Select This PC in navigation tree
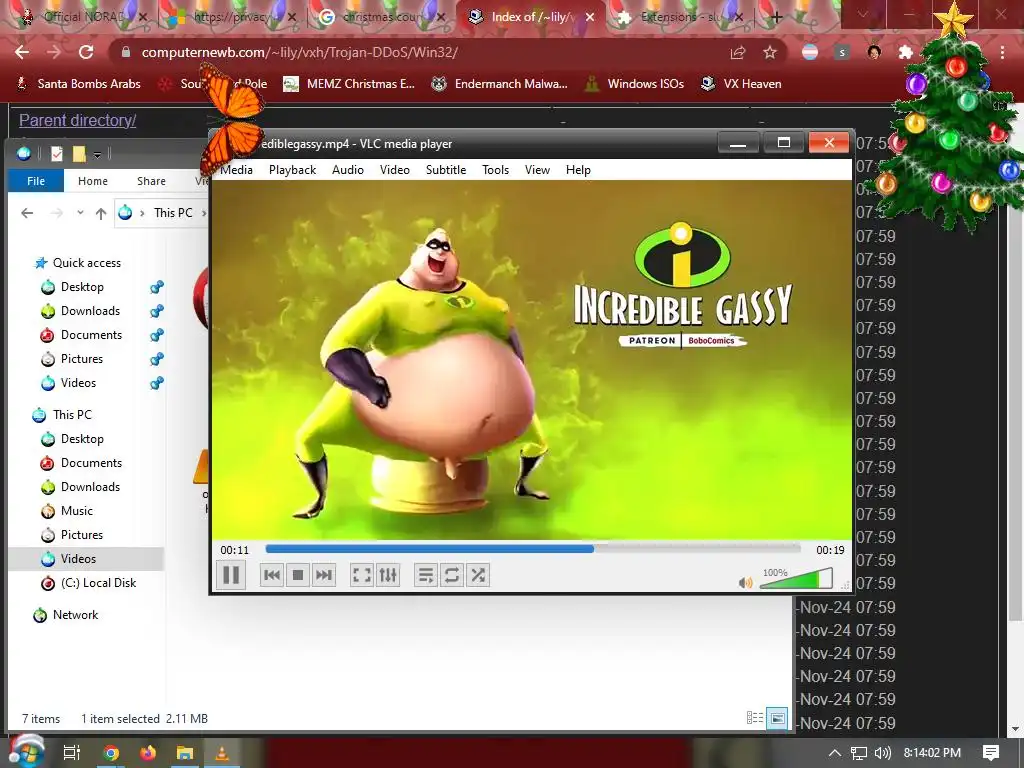The image size is (1024, 768). (72, 415)
